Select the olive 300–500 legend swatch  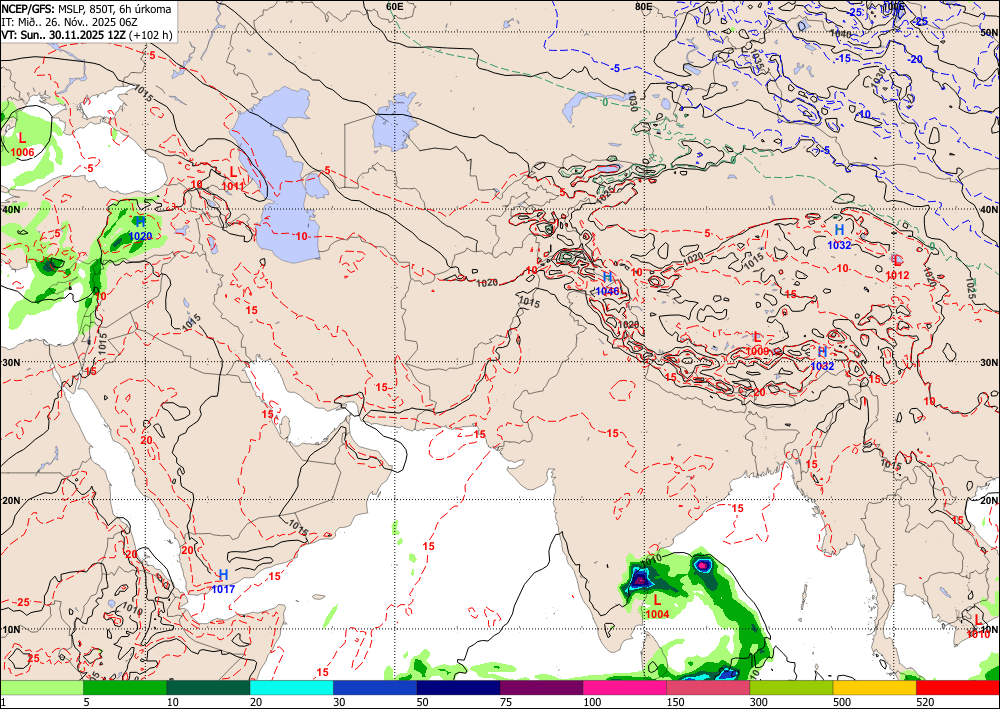click(x=791, y=688)
